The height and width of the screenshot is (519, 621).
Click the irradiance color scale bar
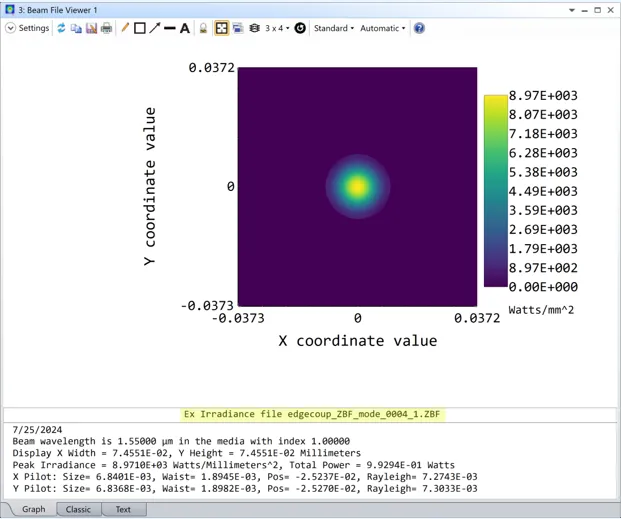click(495, 191)
